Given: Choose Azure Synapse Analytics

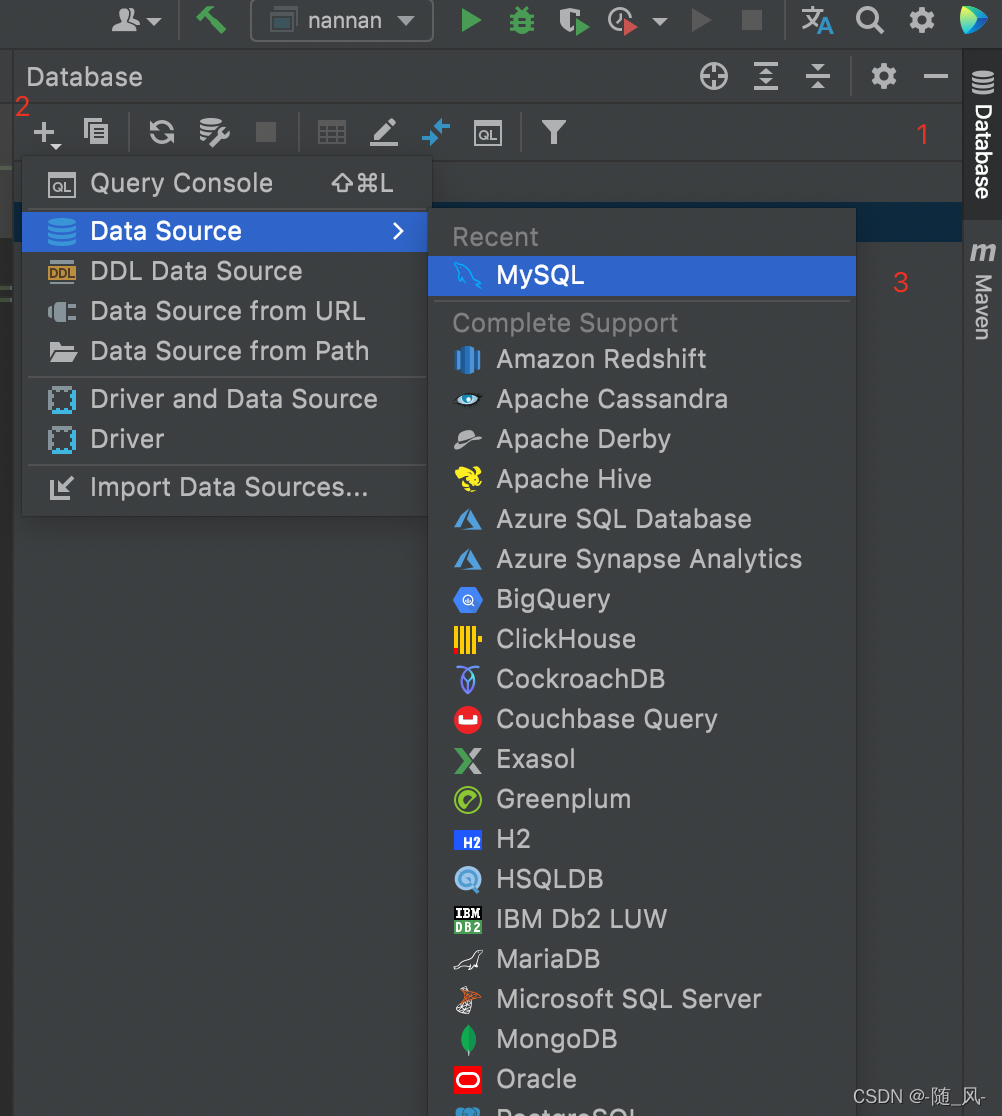Looking at the screenshot, I should 641,559.
